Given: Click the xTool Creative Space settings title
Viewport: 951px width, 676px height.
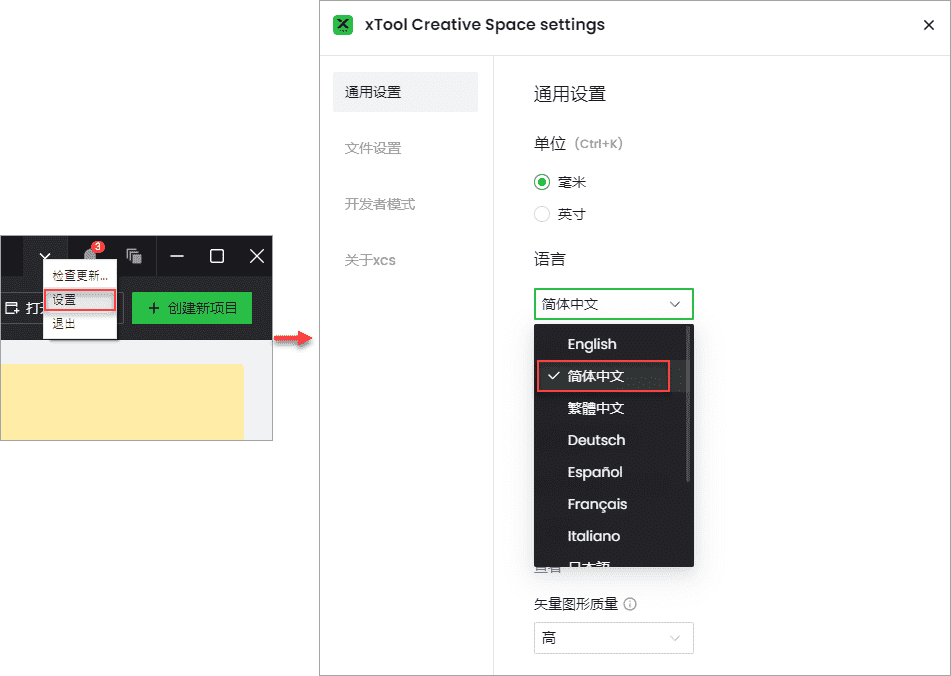Looking at the screenshot, I should click(485, 25).
